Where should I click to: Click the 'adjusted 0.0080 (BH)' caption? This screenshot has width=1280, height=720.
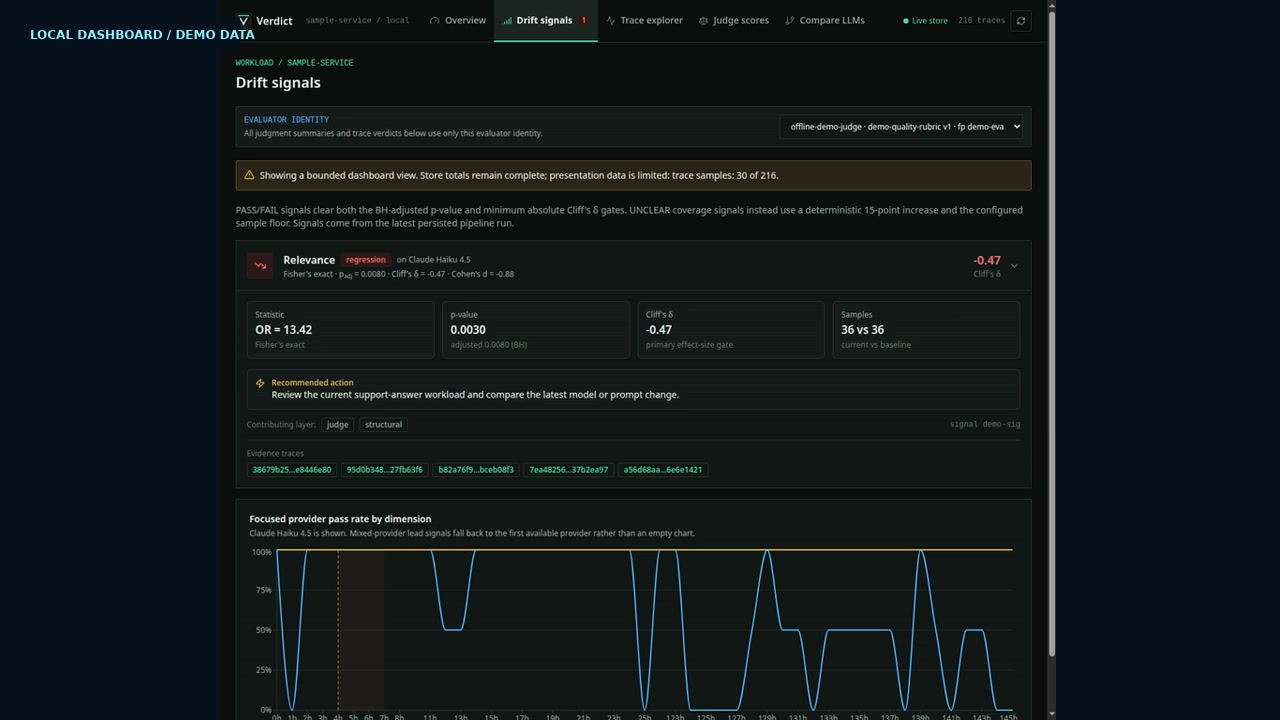(489, 345)
